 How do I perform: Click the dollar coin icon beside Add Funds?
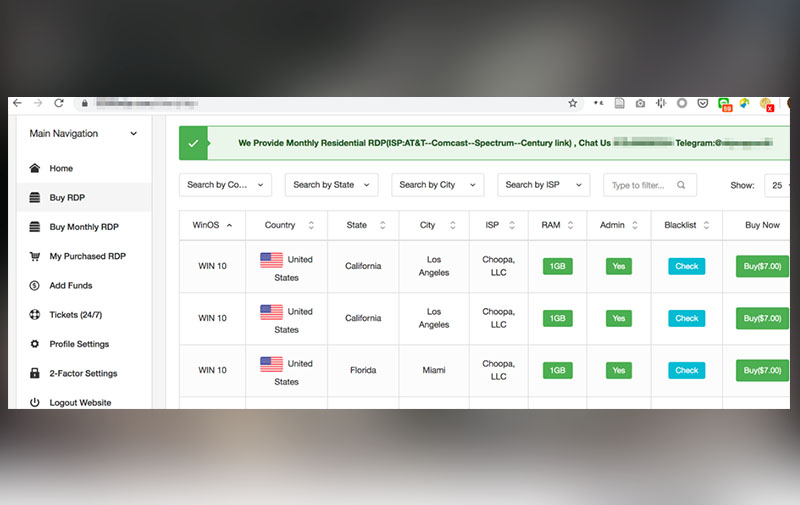coord(35,286)
